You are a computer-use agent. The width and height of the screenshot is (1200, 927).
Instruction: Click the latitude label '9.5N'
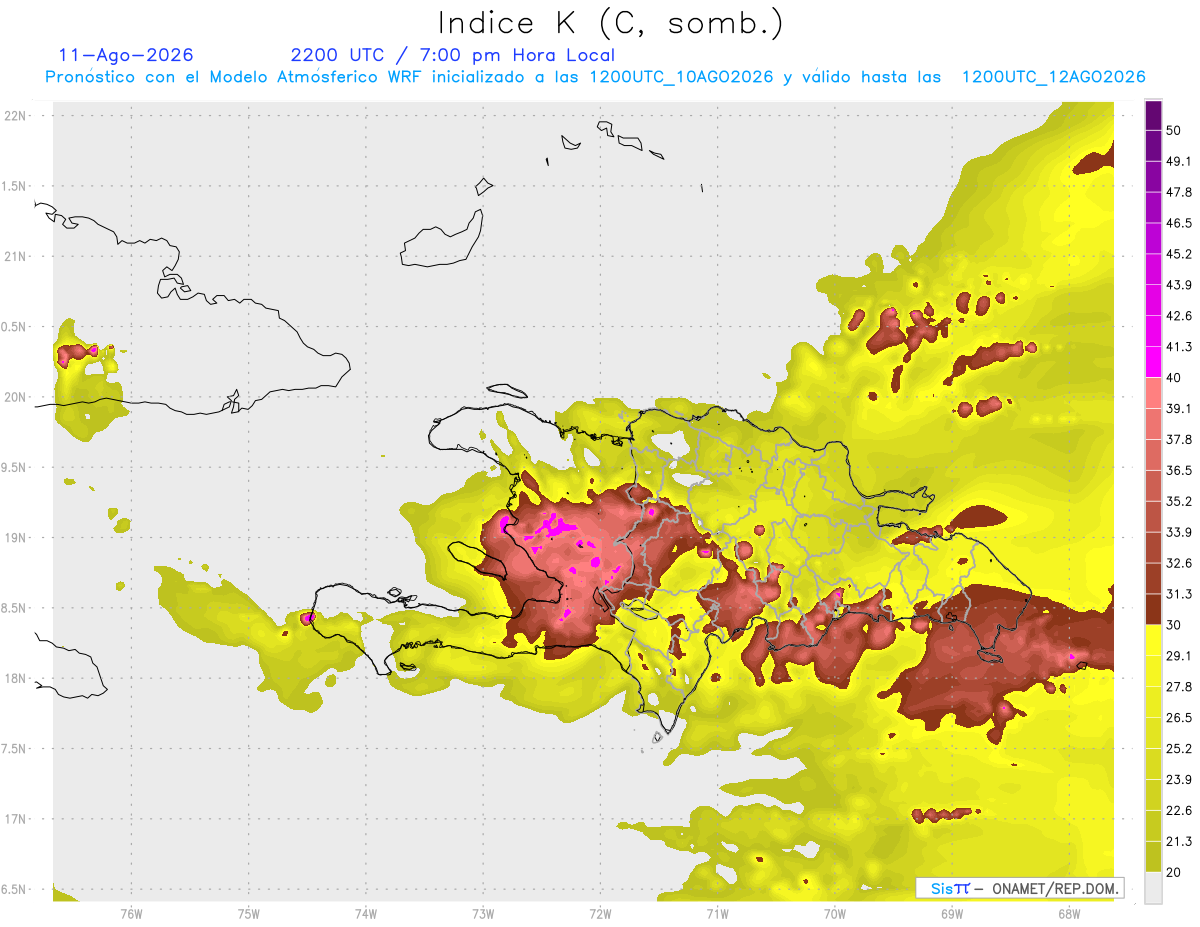pyautogui.click(x=15, y=467)
